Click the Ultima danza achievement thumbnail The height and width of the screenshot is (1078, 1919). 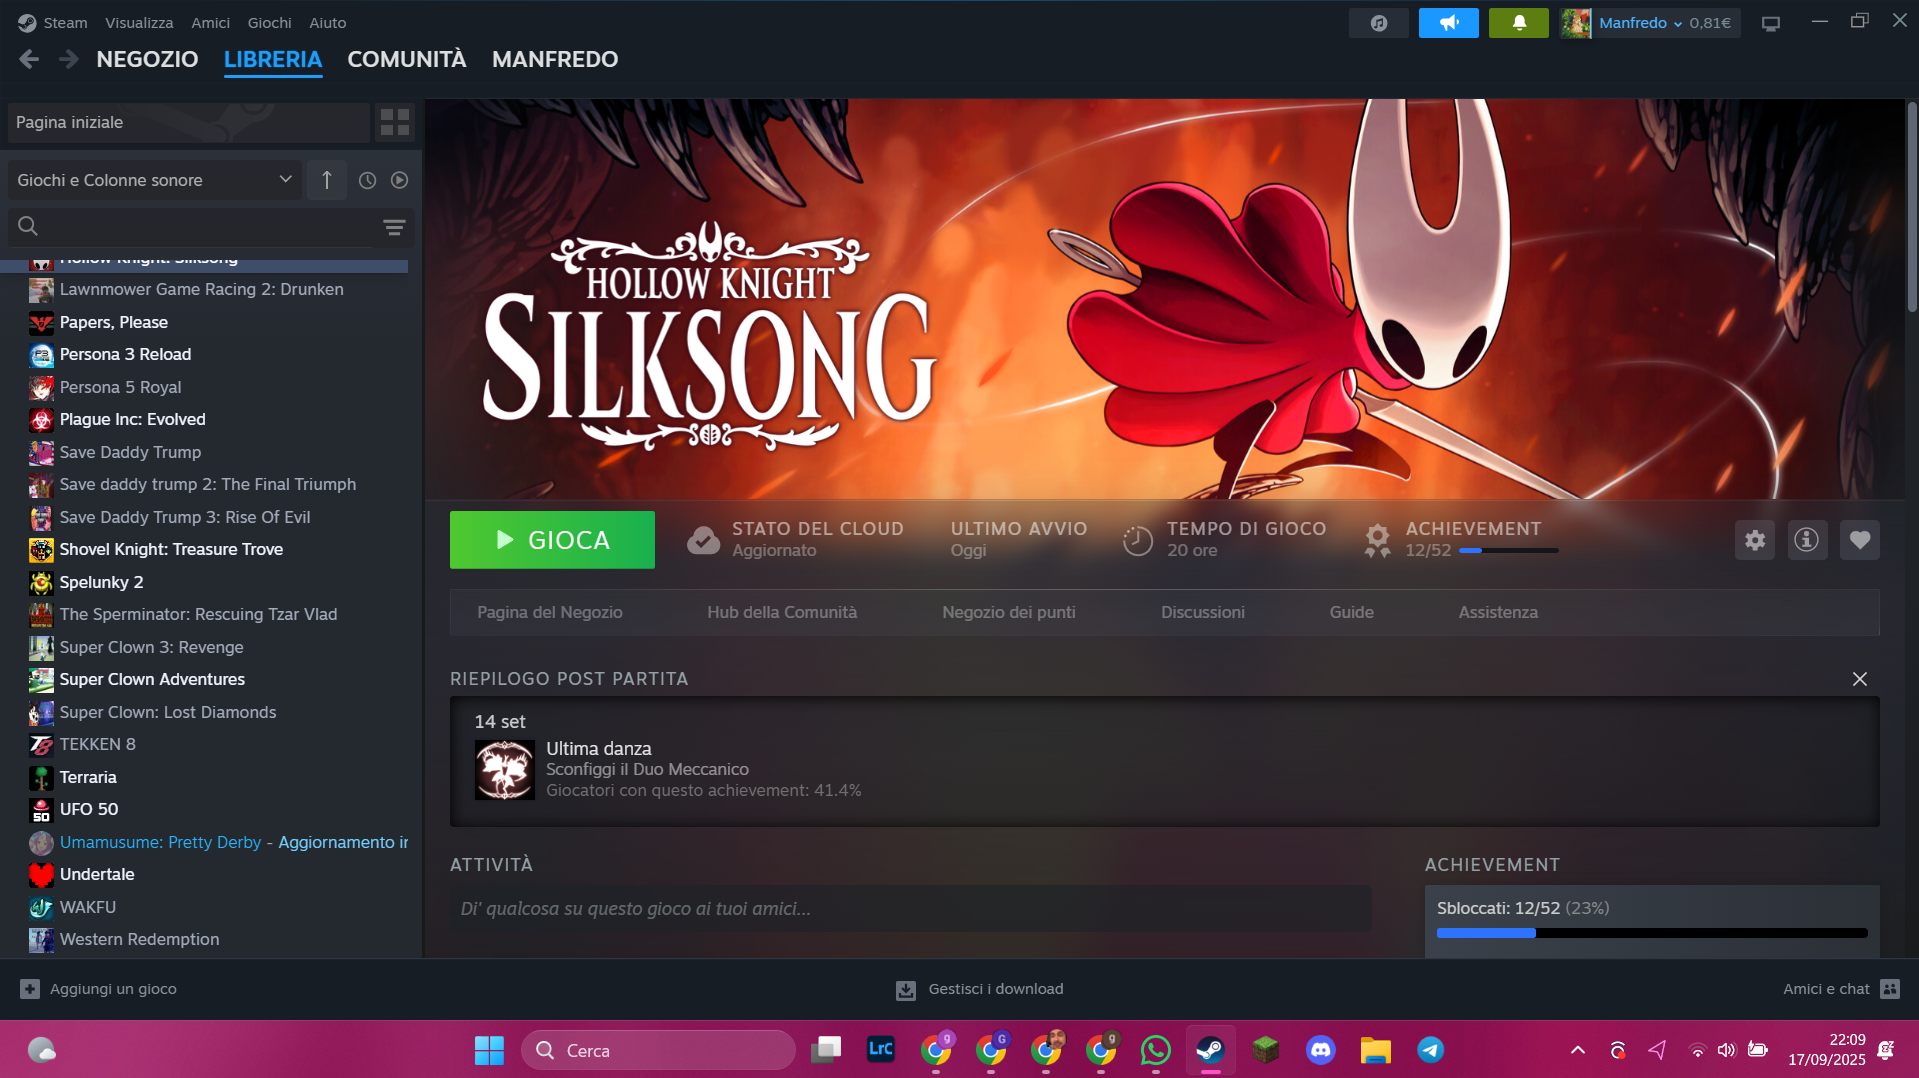(x=504, y=769)
